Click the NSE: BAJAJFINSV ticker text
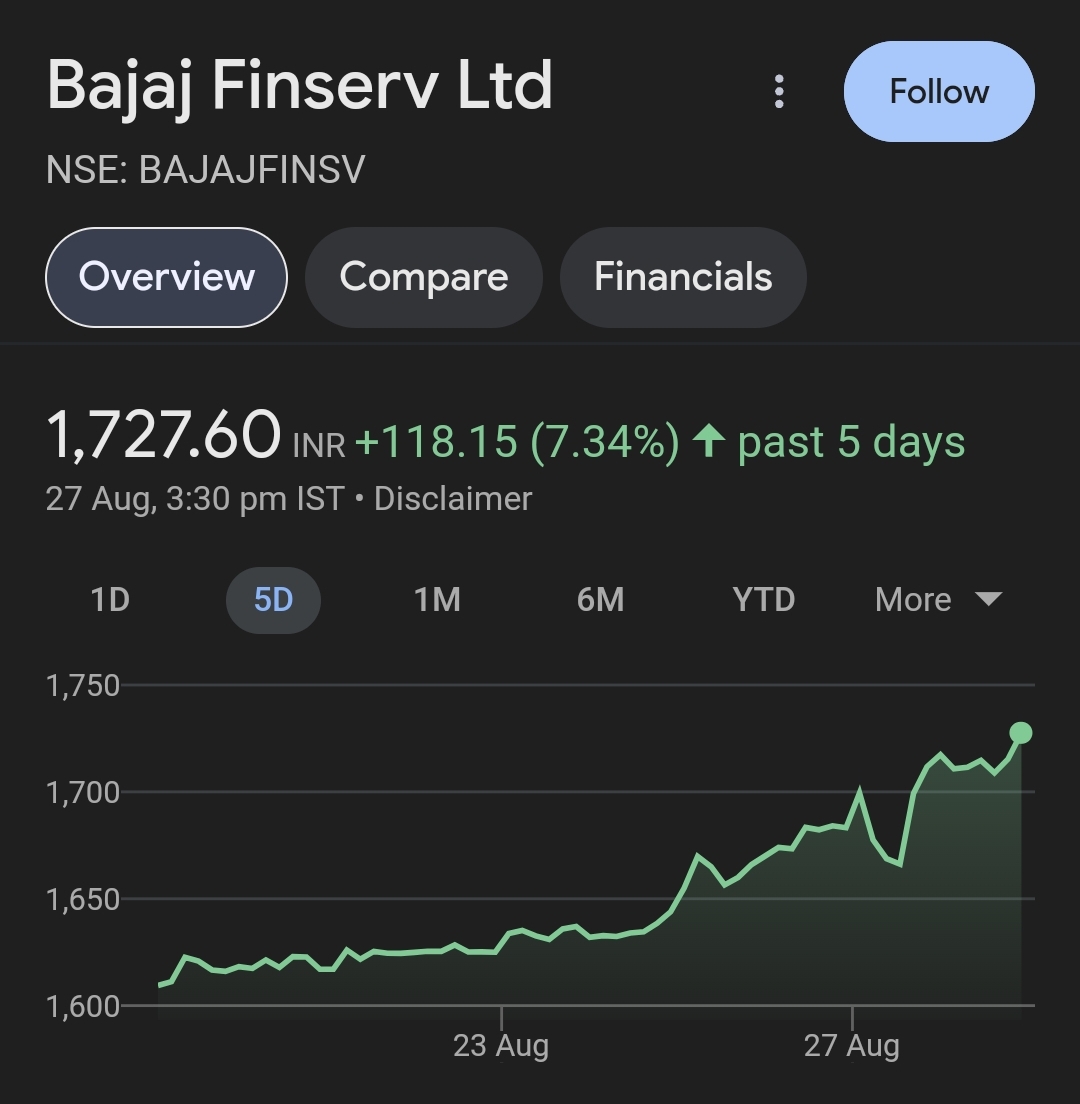This screenshot has width=1080, height=1104. click(x=206, y=170)
